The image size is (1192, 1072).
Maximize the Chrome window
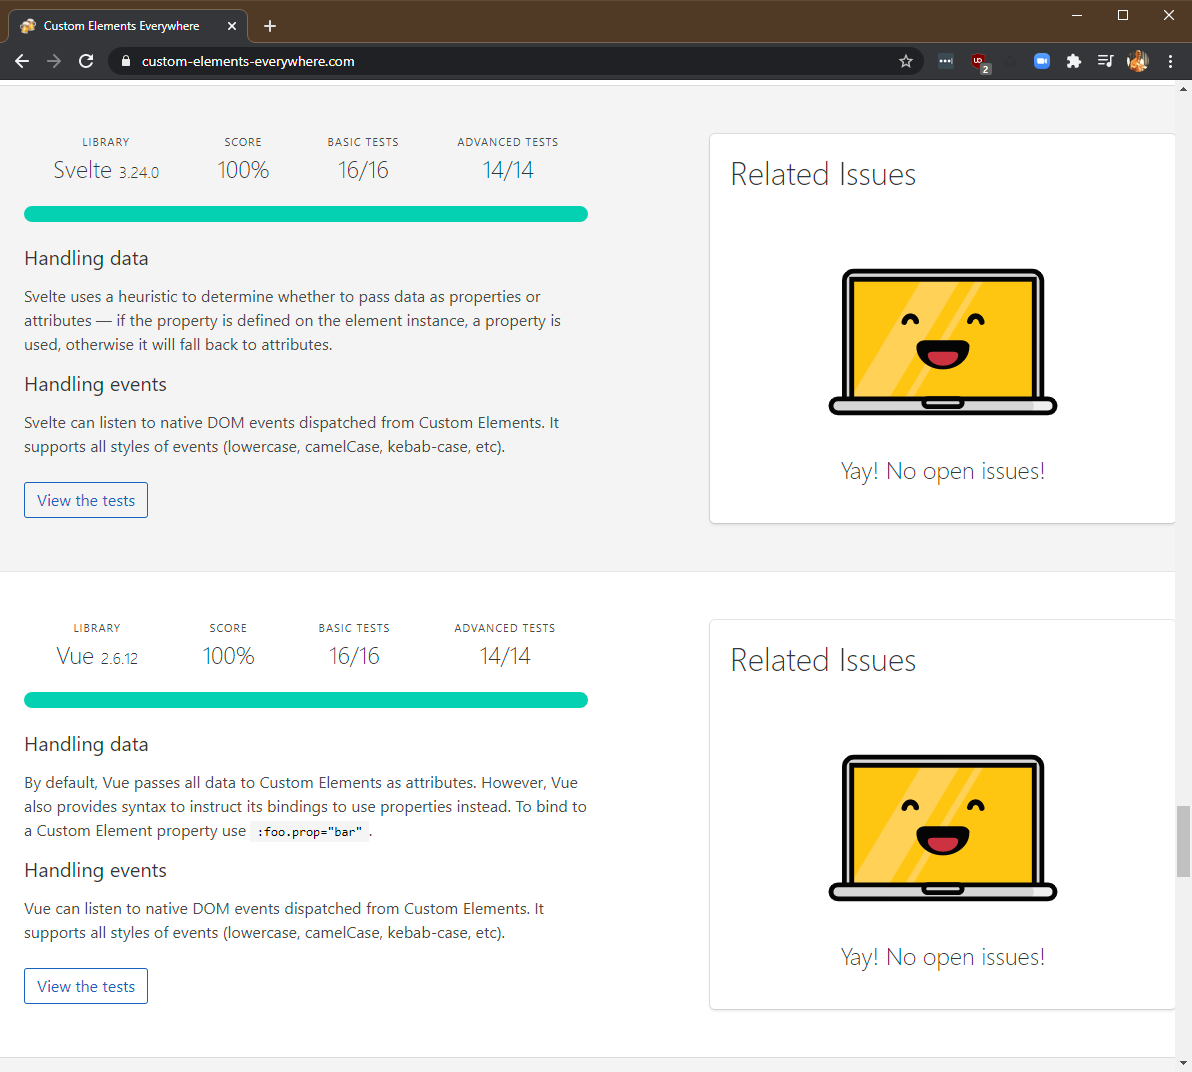(1123, 15)
